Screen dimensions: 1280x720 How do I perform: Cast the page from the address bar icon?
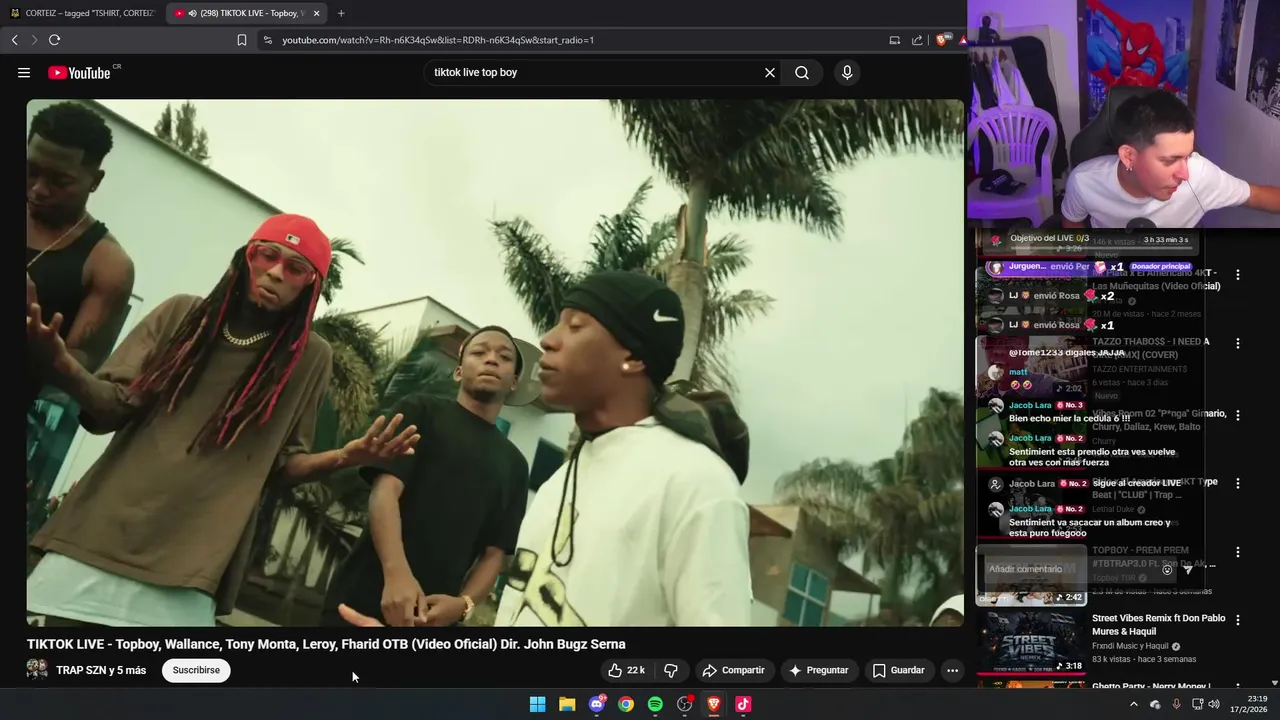tap(894, 40)
